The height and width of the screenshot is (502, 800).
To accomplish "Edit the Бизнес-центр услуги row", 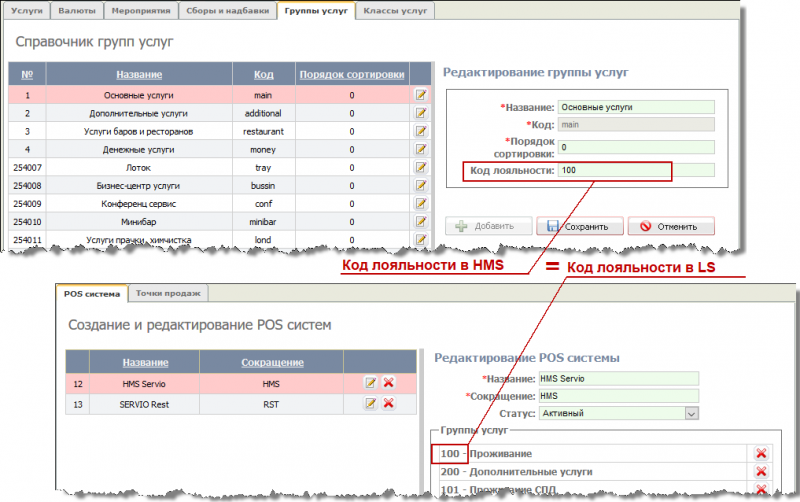I will tap(420, 185).
